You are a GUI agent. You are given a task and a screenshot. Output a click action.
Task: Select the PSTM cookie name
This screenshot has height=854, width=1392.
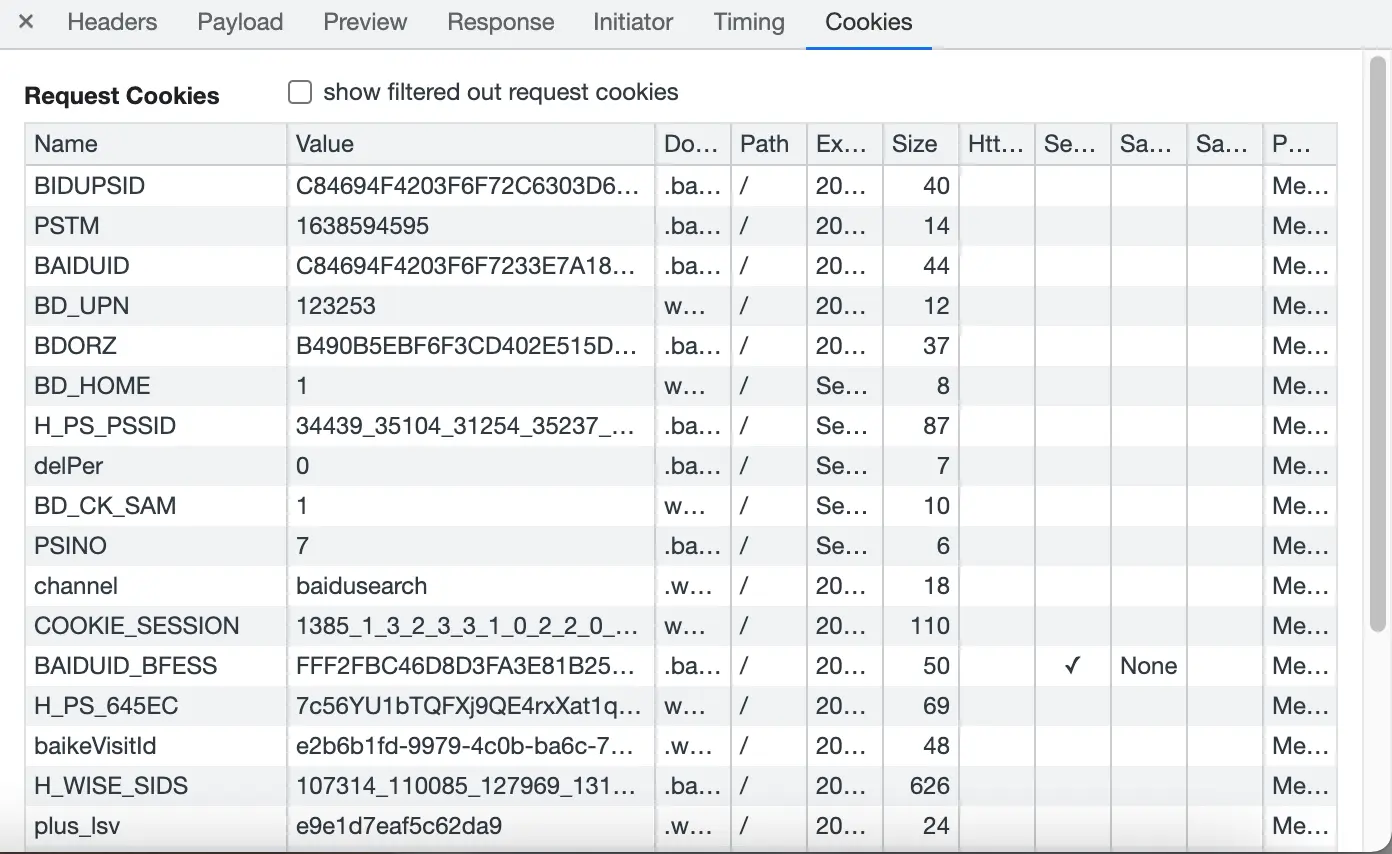point(66,226)
